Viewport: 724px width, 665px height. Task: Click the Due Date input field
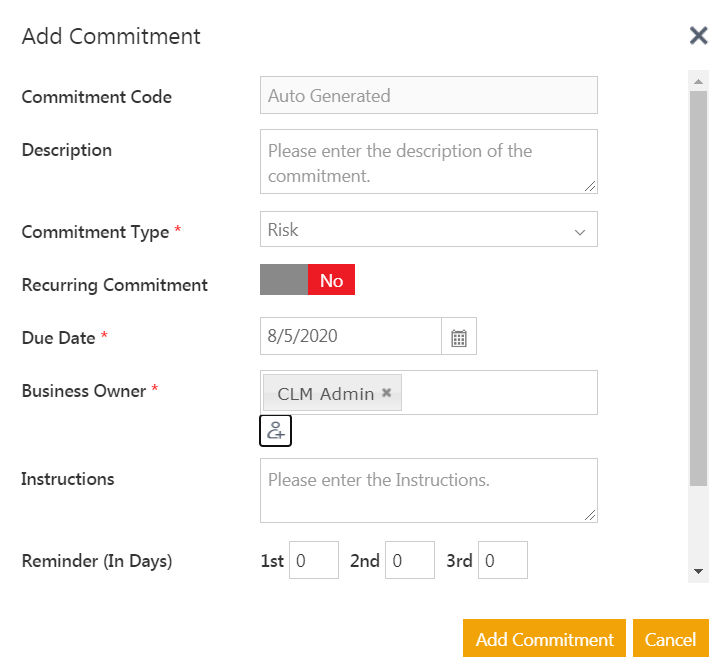(350, 336)
